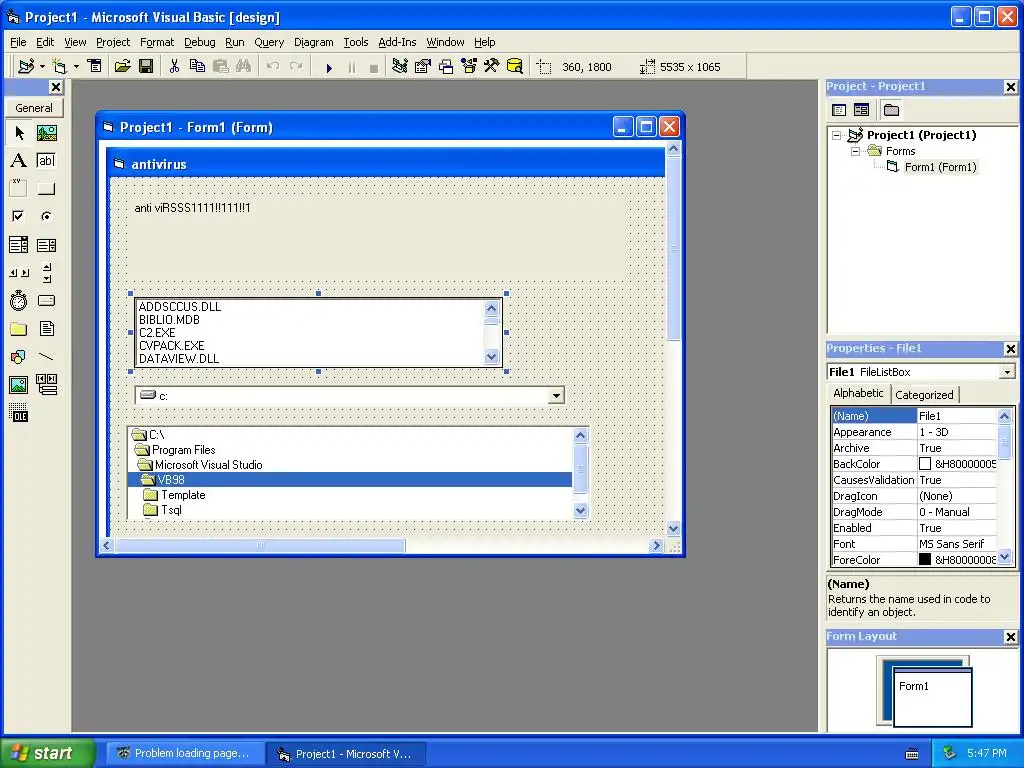Select the vertical scrollbar tool
The image size is (1024, 768).
point(46,273)
